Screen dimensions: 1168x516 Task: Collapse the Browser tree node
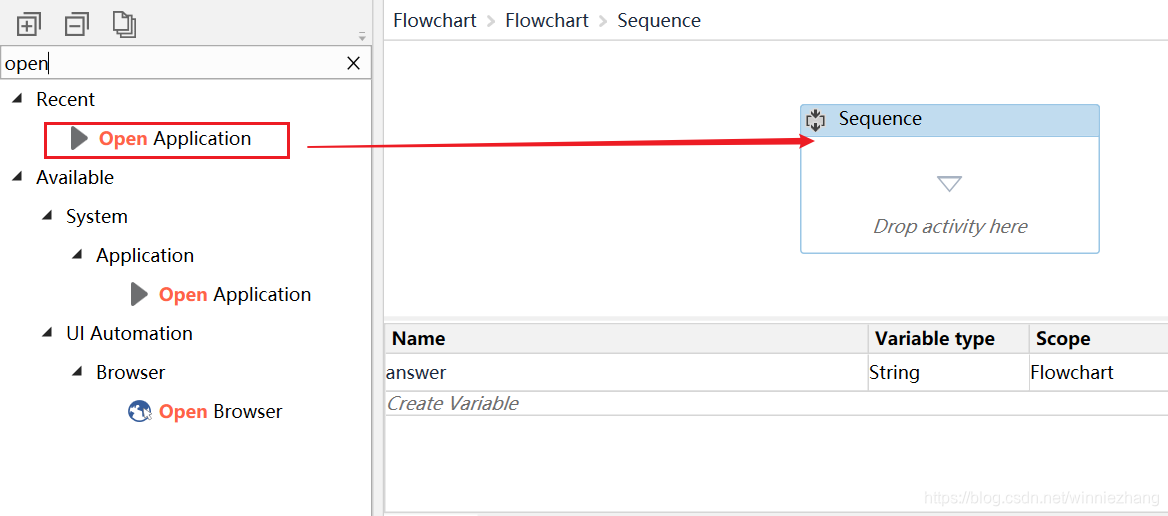coord(77,372)
